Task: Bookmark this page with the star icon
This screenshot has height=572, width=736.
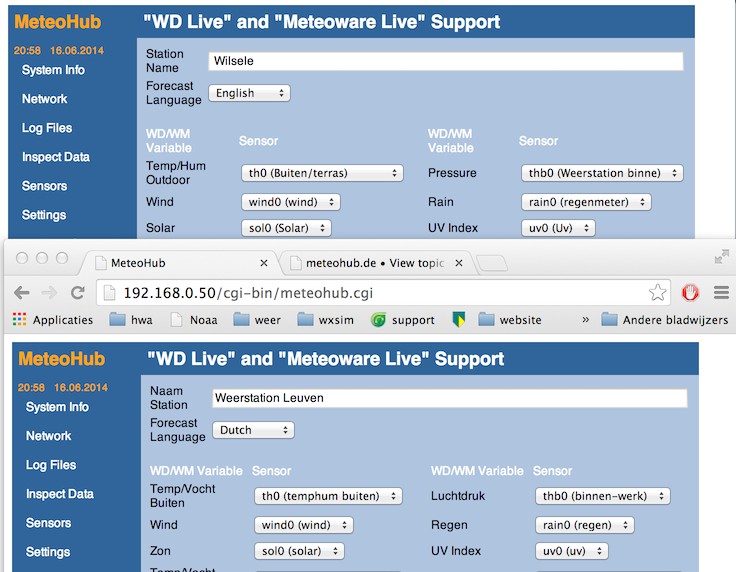Action: tap(657, 293)
